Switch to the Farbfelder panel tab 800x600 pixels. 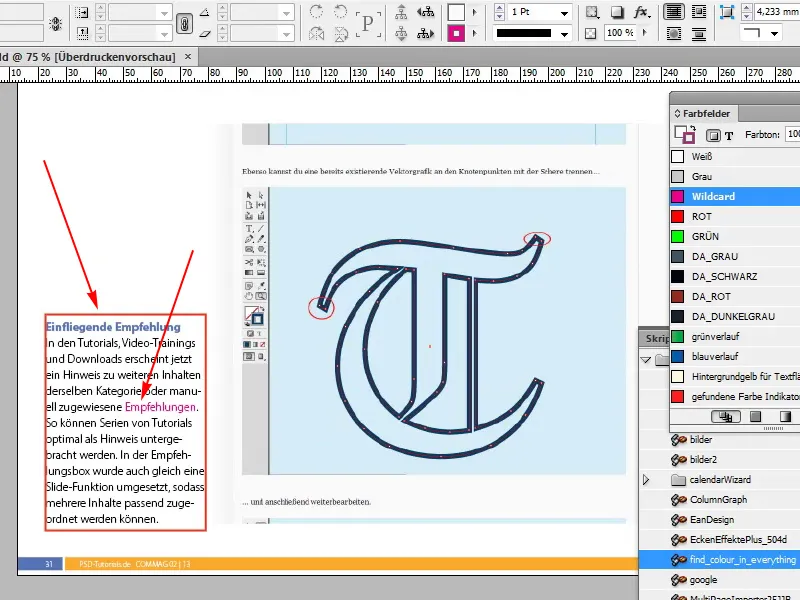(x=705, y=113)
